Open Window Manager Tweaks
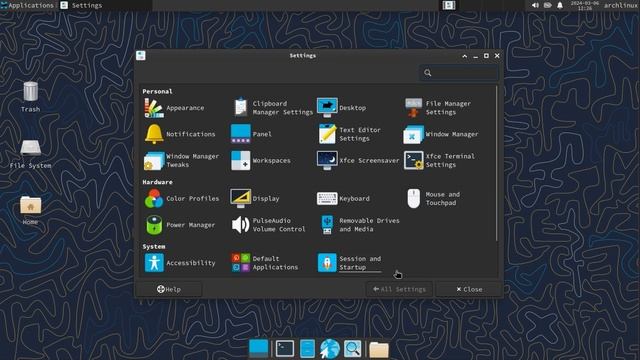 coord(182,160)
